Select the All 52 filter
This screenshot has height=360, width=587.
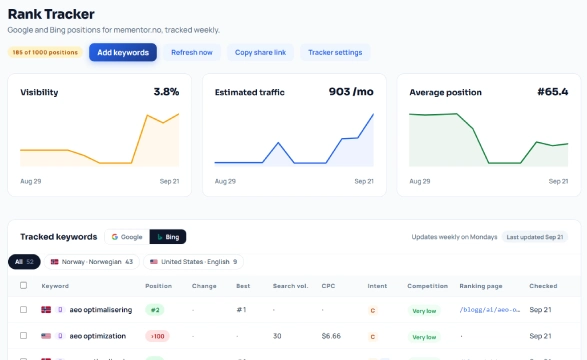24,262
